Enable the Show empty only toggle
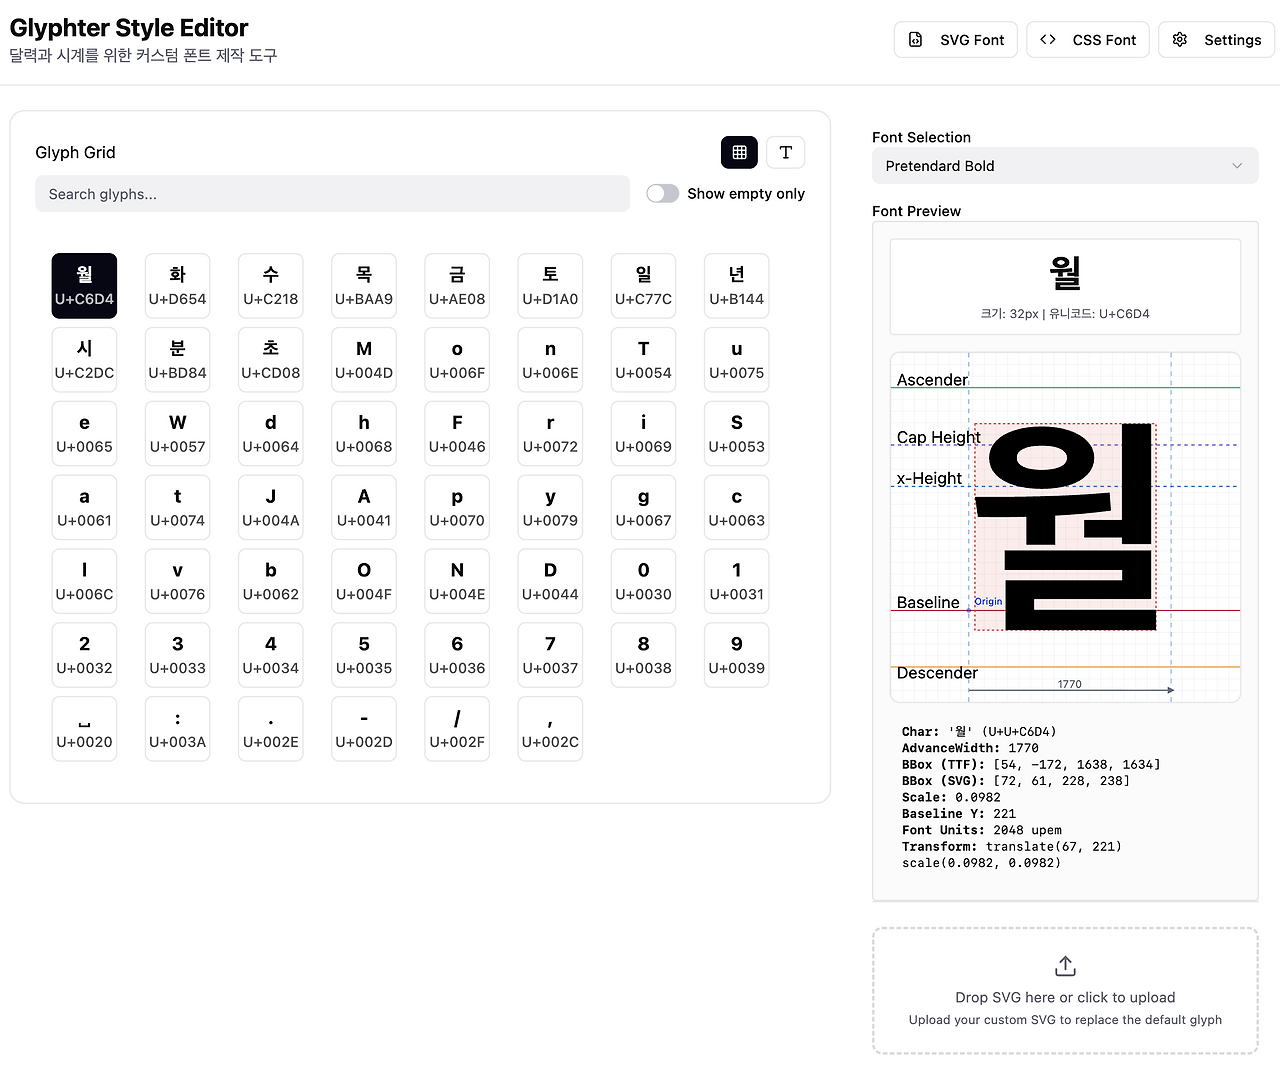1280x1078 pixels. (x=662, y=193)
